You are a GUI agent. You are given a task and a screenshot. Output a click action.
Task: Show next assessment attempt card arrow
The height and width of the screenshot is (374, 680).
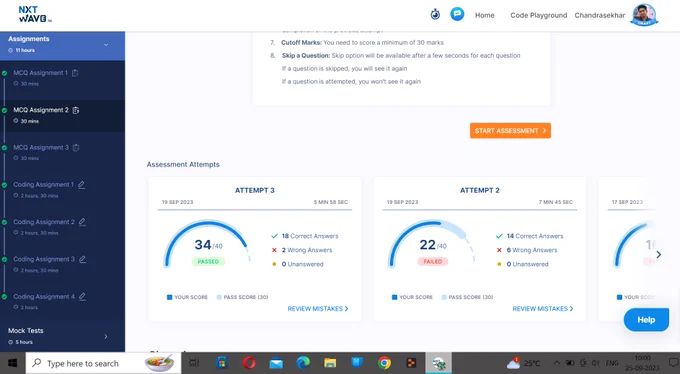click(x=658, y=255)
